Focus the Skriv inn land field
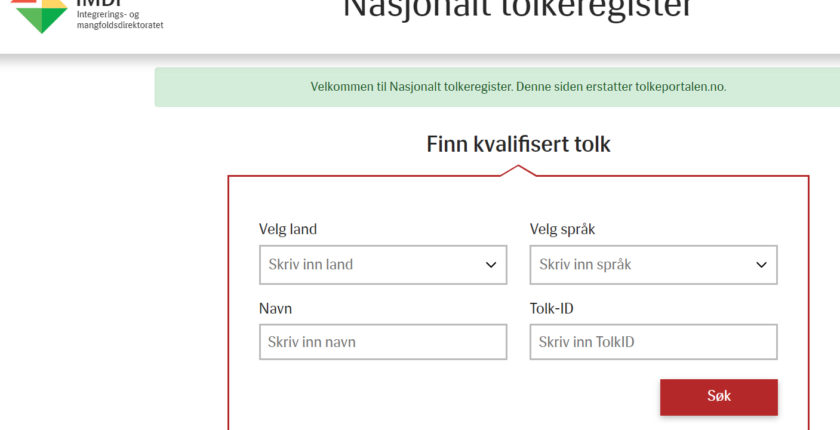This screenshot has width=840, height=430. 383,265
